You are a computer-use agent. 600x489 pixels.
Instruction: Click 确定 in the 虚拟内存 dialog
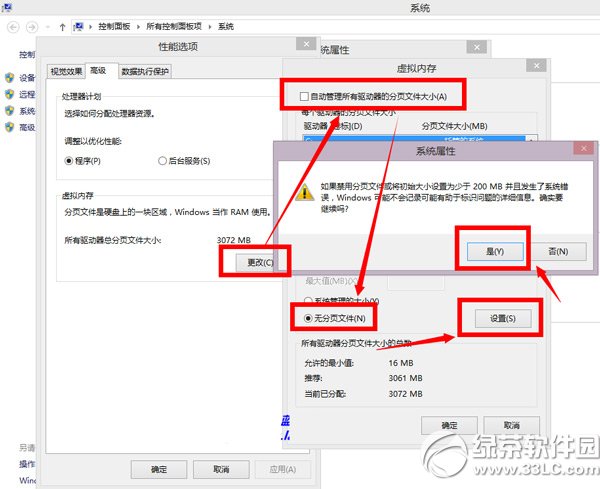tap(449, 425)
